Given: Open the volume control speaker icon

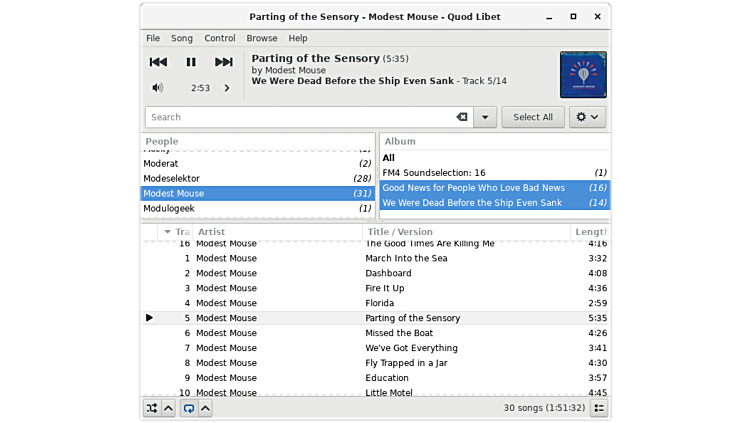Looking at the screenshot, I should (158, 88).
